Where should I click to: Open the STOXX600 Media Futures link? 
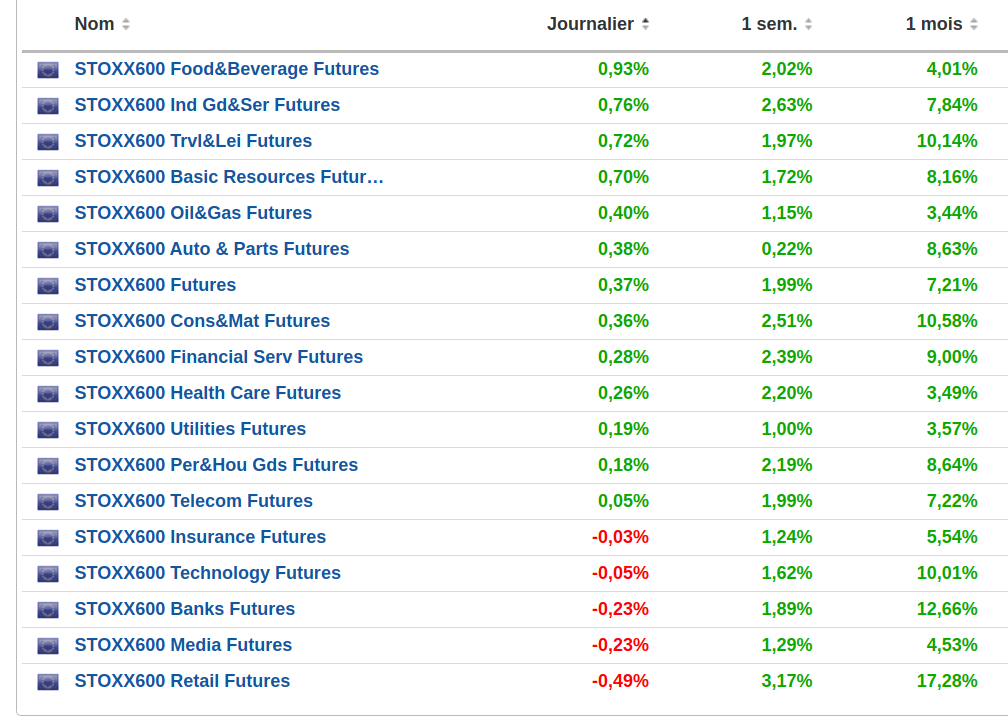(x=183, y=645)
